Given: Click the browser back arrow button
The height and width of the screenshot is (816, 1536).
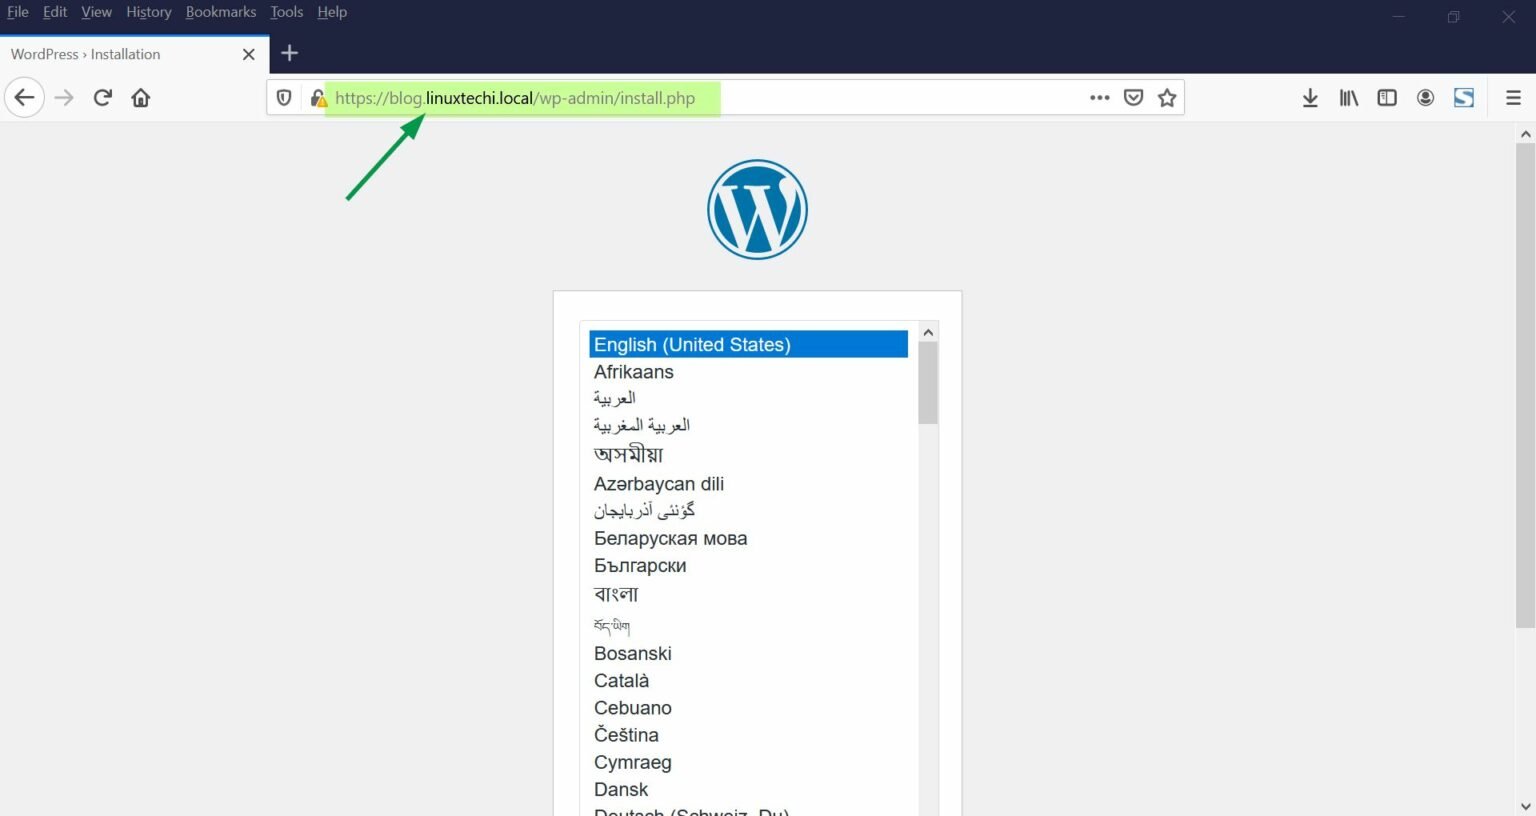Looking at the screenshot, I should (x=25, y=98).
